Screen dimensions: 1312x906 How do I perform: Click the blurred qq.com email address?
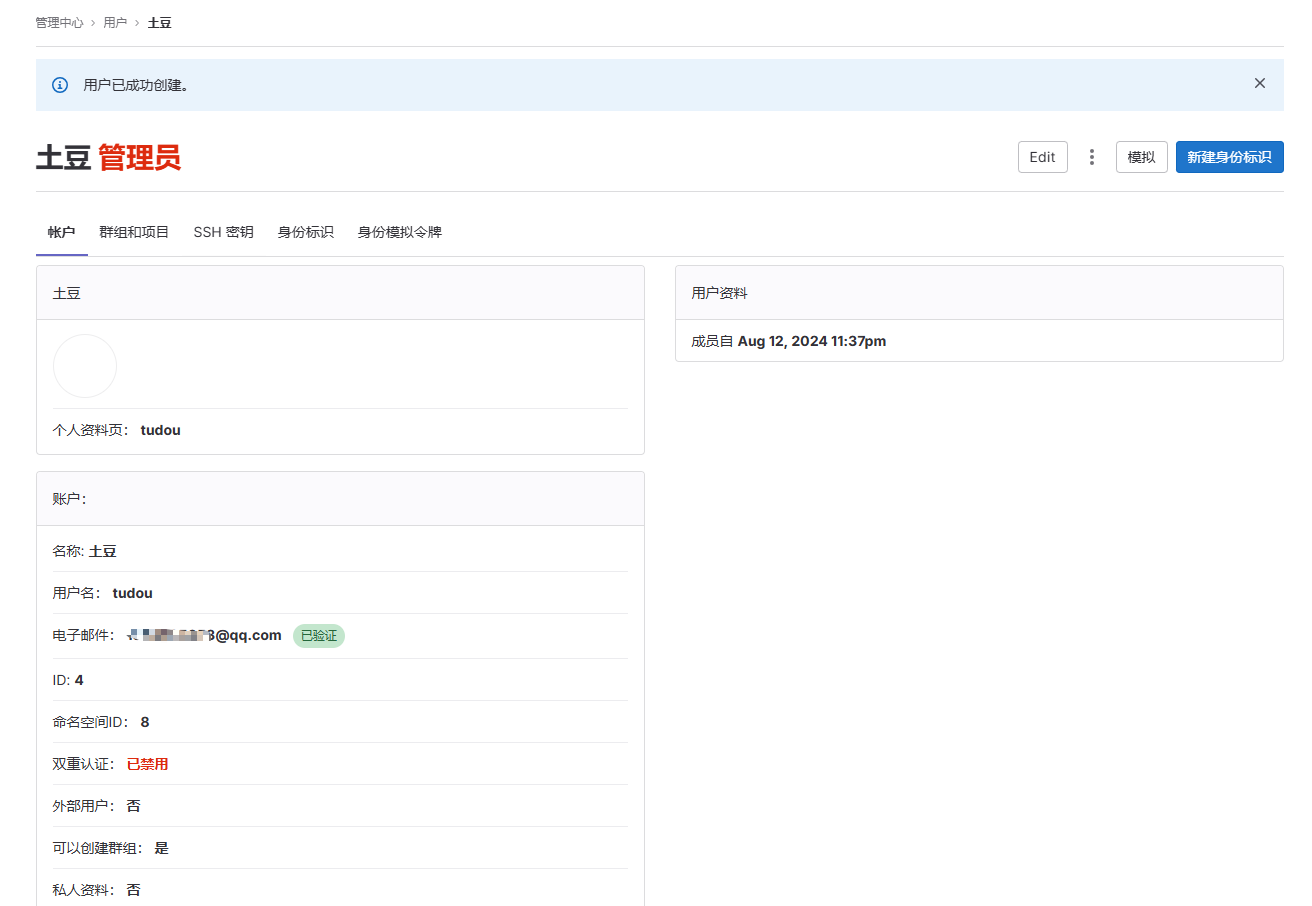[x=204, y=635]
